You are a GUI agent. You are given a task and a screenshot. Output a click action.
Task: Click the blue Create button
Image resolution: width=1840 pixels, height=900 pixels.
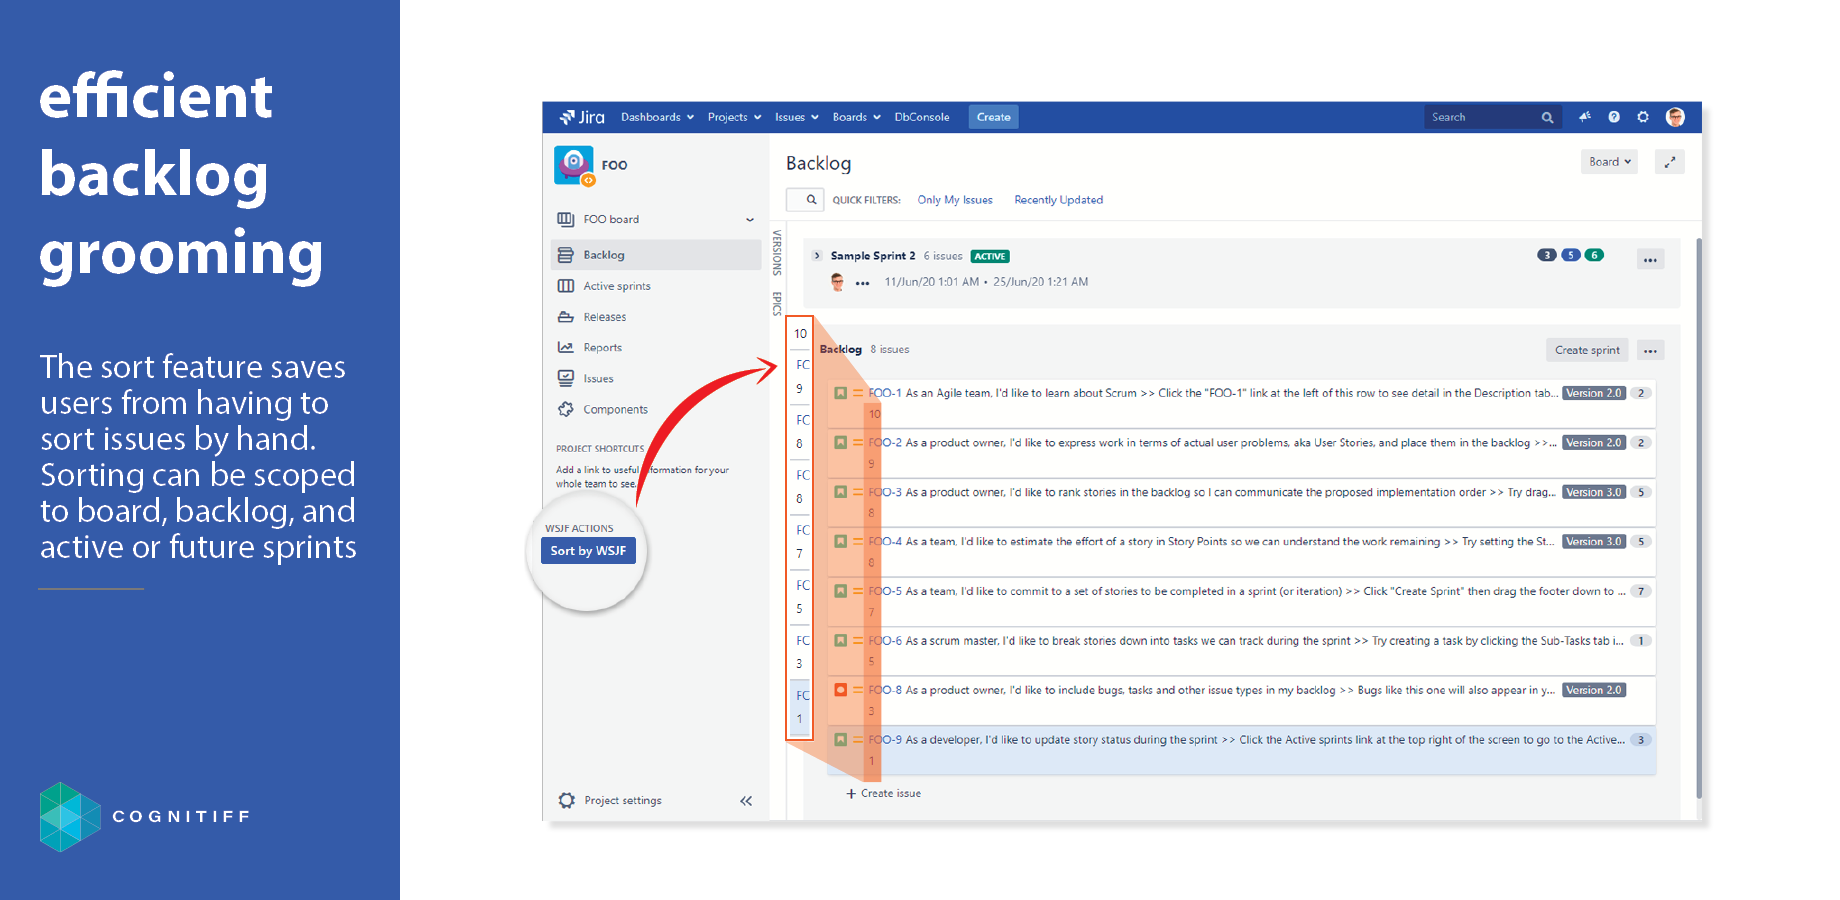click(993, 117)
